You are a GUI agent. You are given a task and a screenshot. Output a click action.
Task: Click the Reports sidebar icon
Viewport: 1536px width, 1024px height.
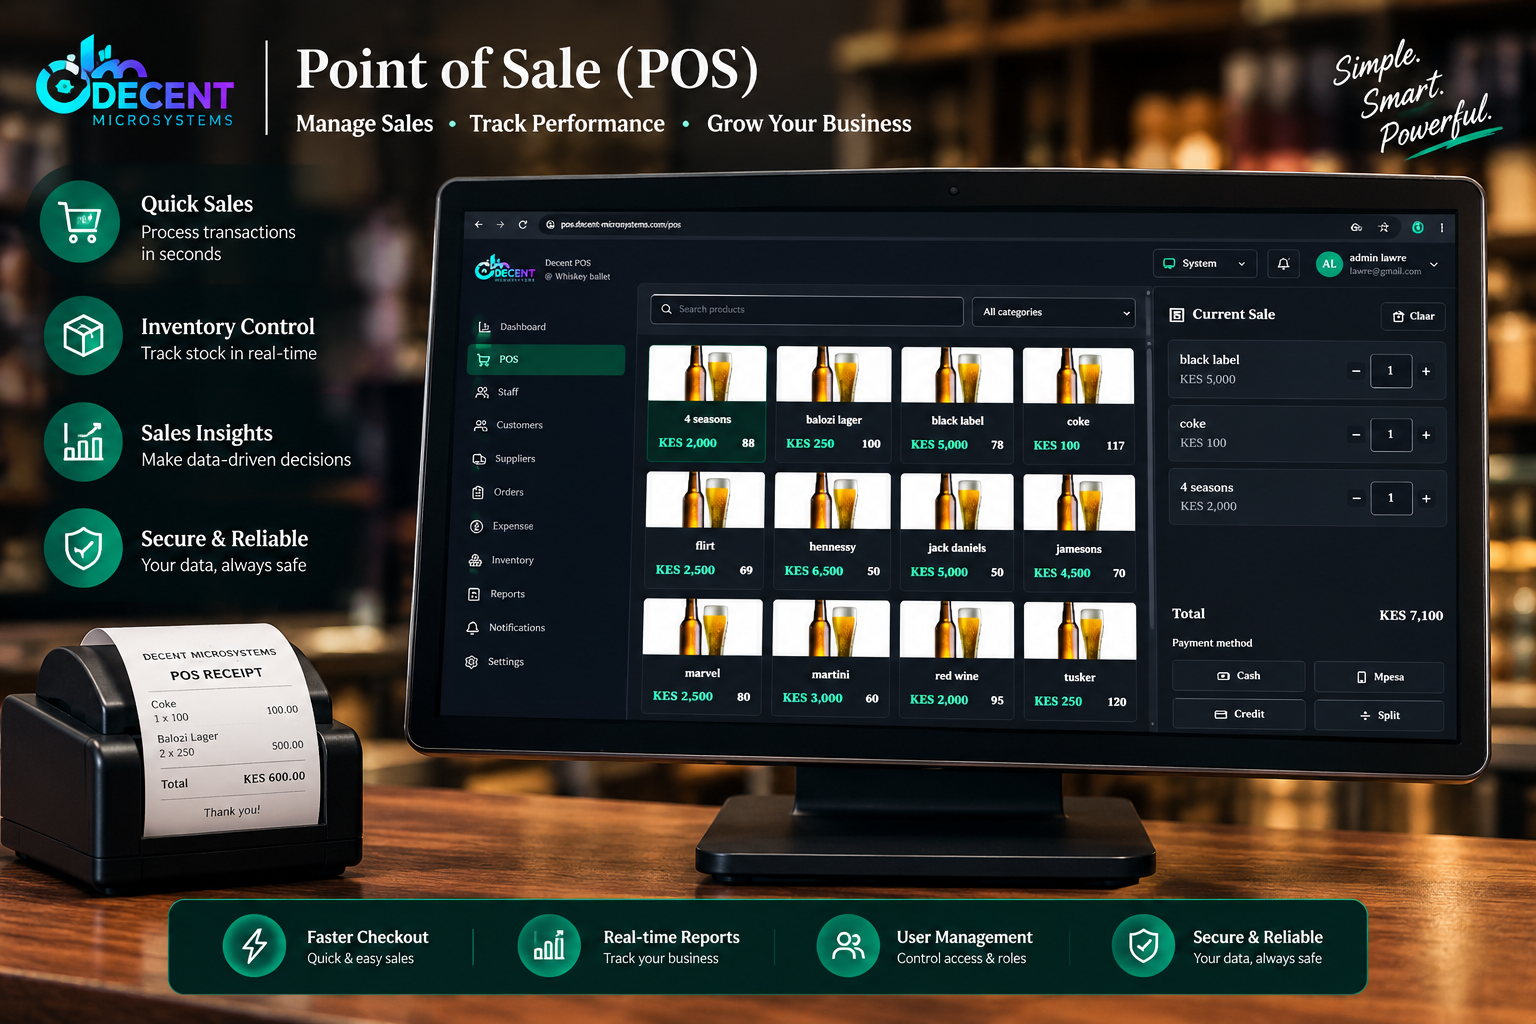pos(474,594)
